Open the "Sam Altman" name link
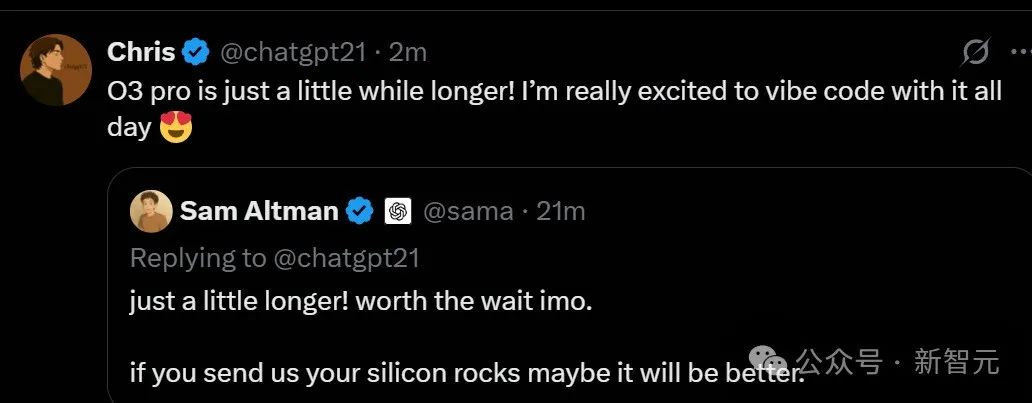 [259, 211]
